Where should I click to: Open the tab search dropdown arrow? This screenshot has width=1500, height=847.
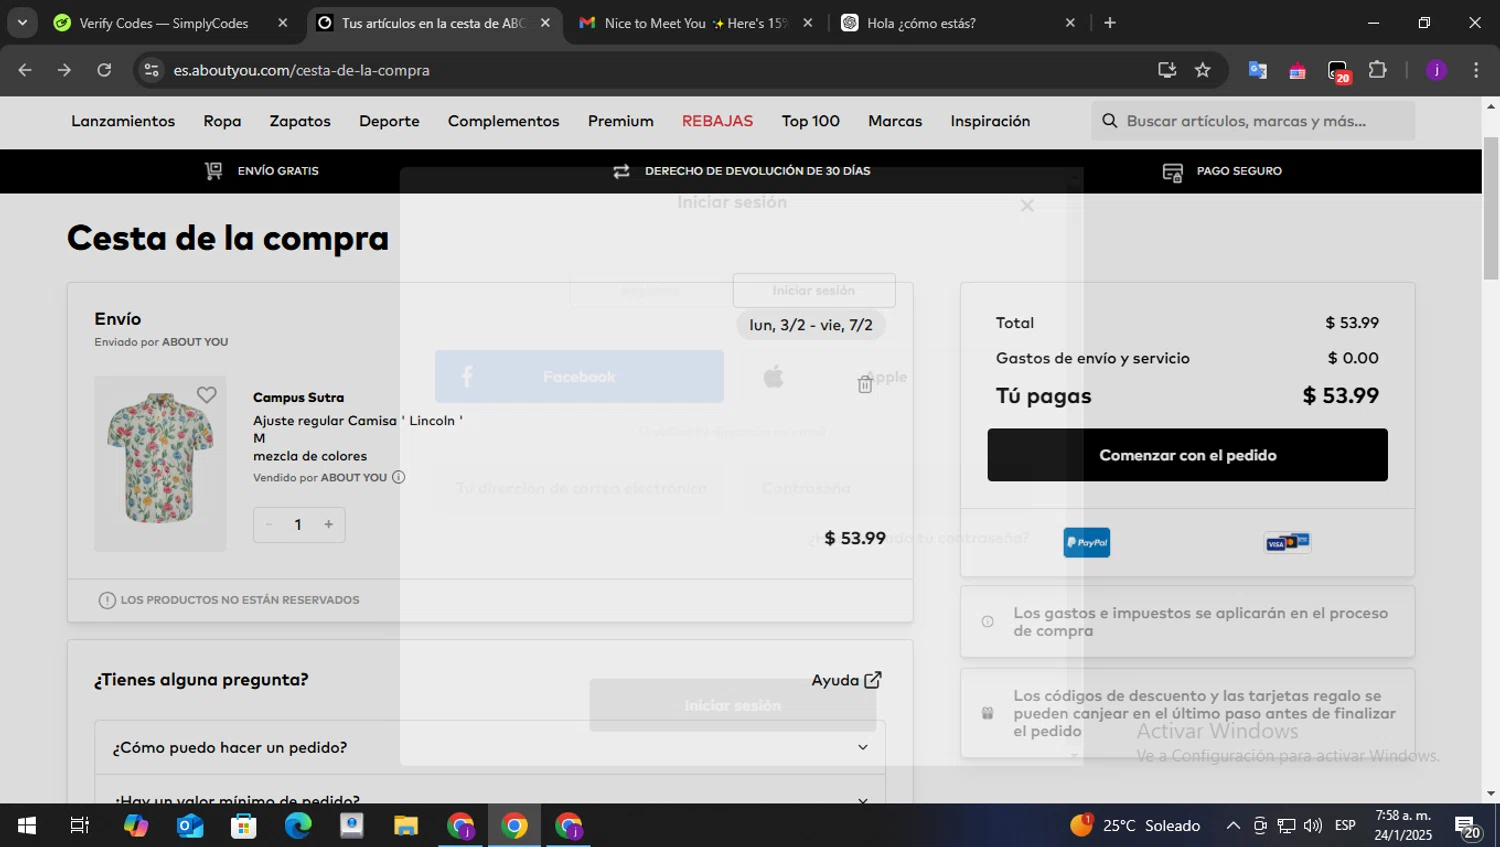point(22,22)
